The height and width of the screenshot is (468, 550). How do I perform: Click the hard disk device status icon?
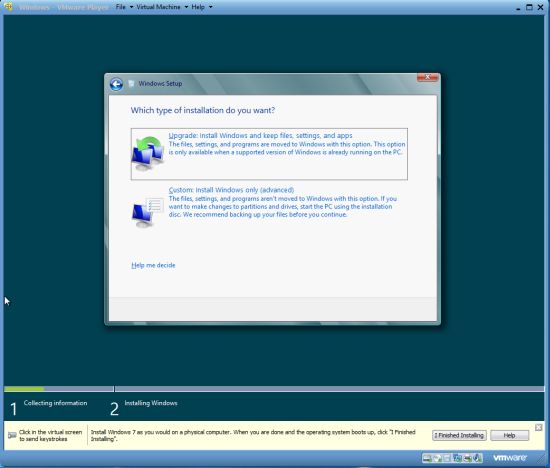coord(427,458)
